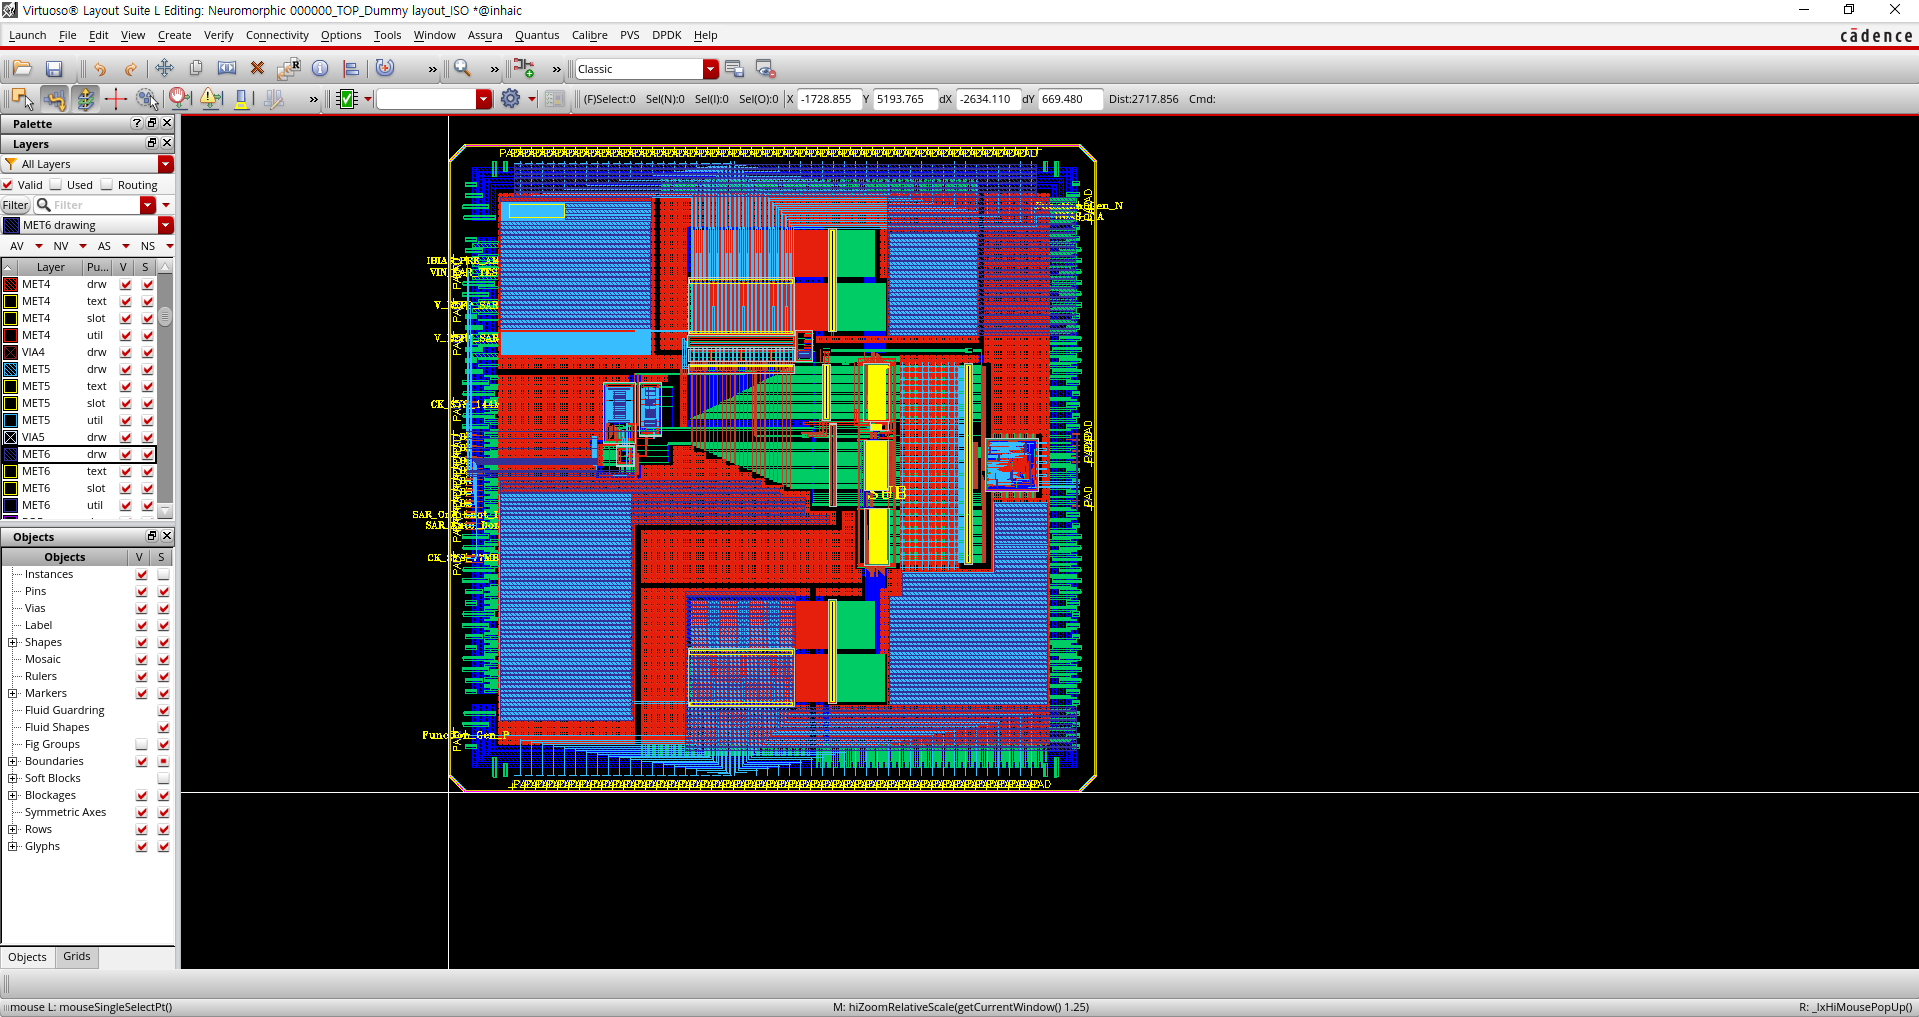Click the MET4 drw red color swatch
This screenshot has width=1919, height=1017.
(x=10, y=284)
